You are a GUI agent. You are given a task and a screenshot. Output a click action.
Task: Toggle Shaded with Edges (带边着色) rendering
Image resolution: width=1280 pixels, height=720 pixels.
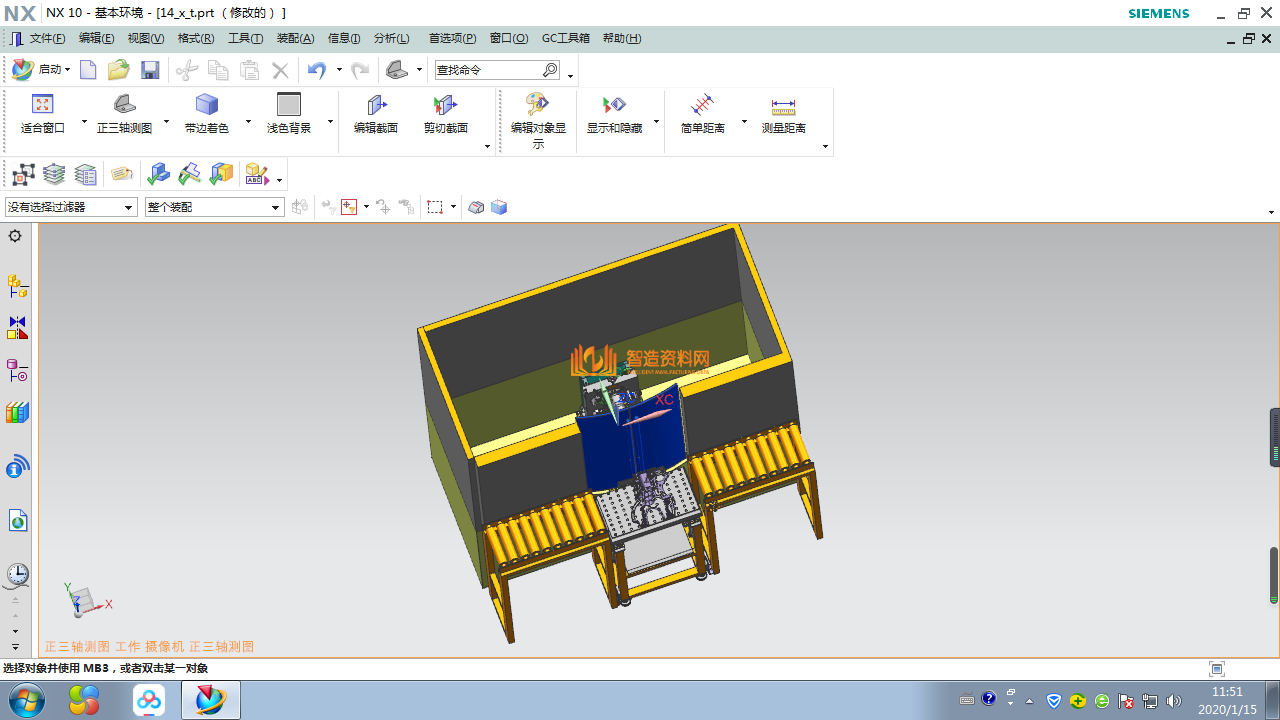point(206,114)
